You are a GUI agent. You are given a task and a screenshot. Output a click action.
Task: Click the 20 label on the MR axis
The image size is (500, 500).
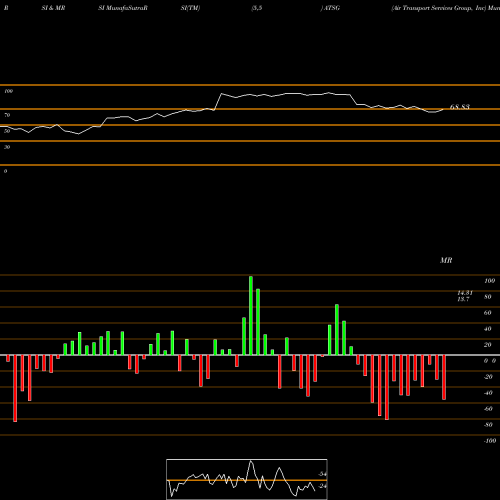click(488, 345)
